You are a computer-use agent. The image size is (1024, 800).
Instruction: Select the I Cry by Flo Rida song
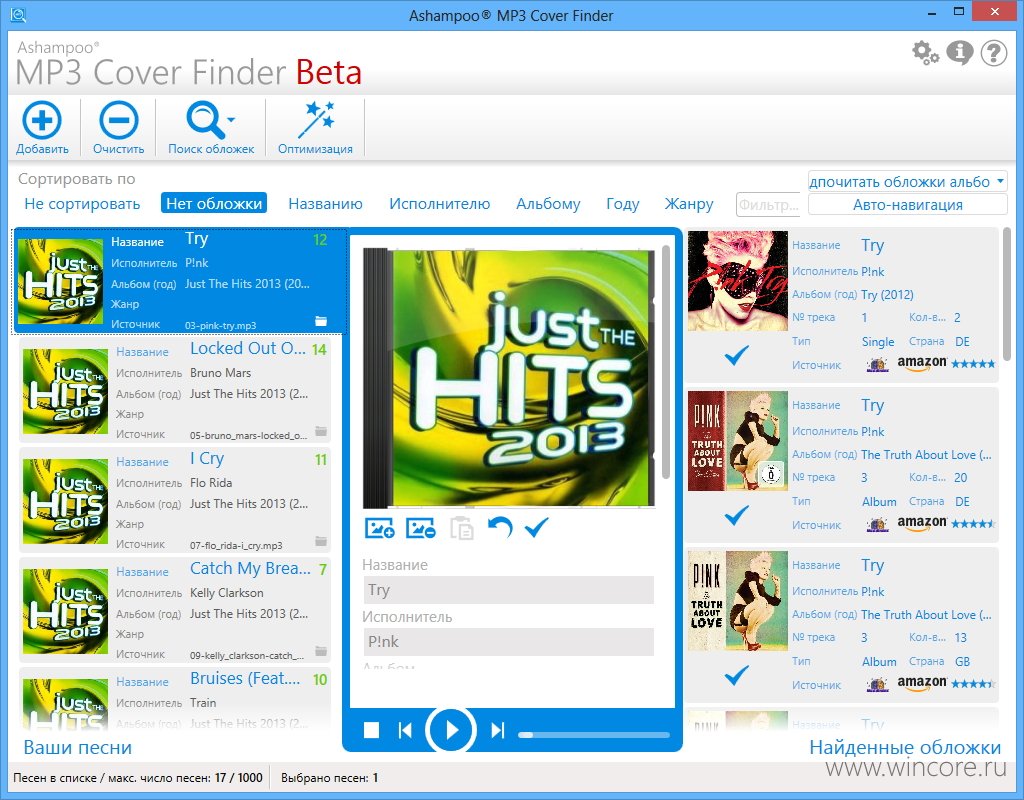(174, 500)
